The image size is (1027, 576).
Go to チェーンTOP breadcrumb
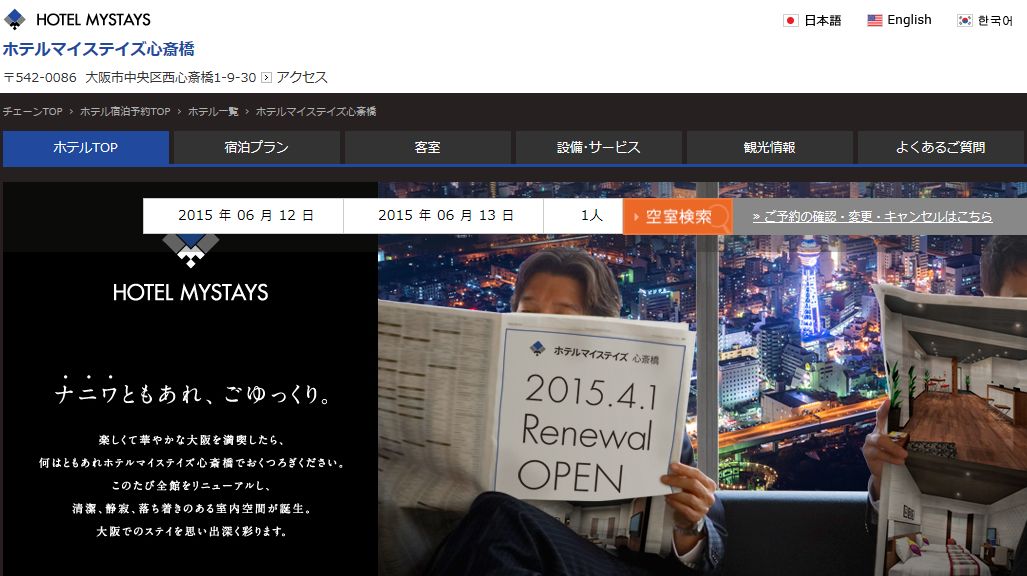click(32, 111)
